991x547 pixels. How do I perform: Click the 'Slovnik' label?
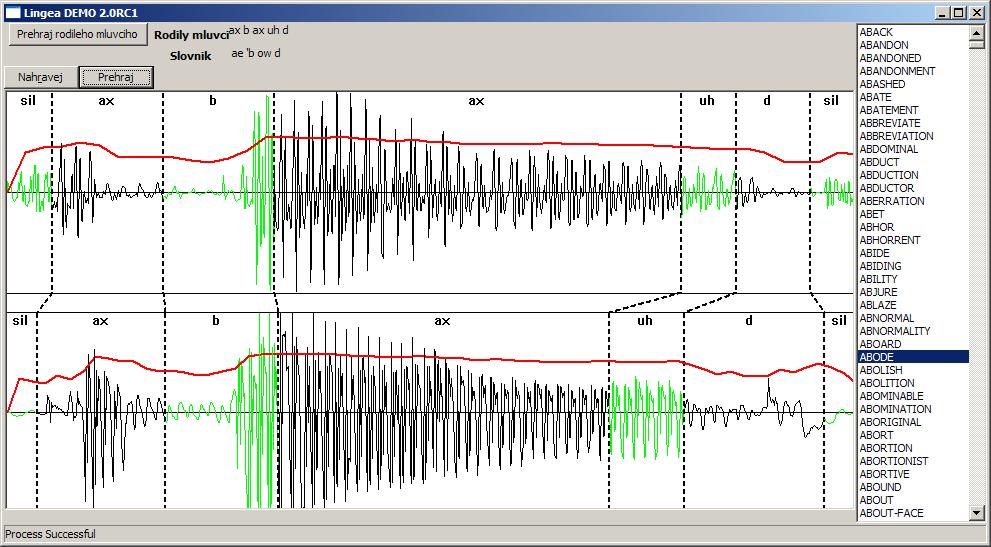pos(190,56)
